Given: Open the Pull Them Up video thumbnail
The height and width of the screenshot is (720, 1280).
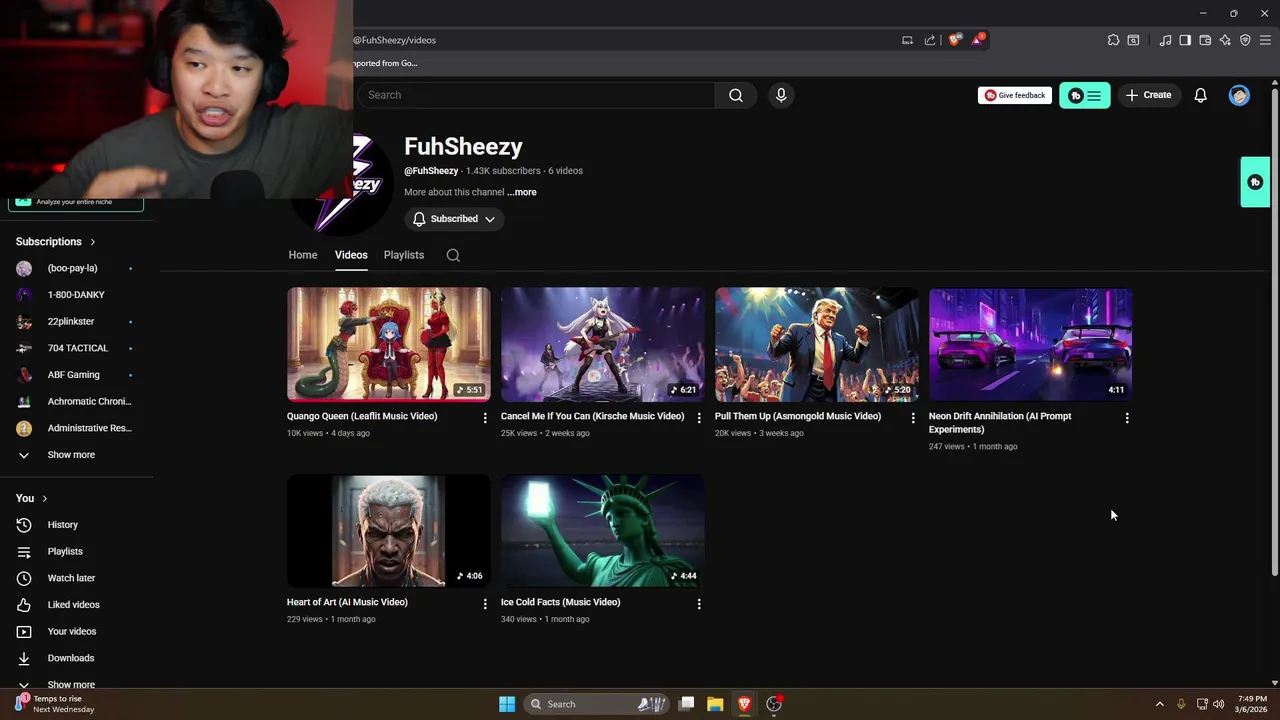Looking at the screenshot, I should pyautogui.click(x=816, y=344).
